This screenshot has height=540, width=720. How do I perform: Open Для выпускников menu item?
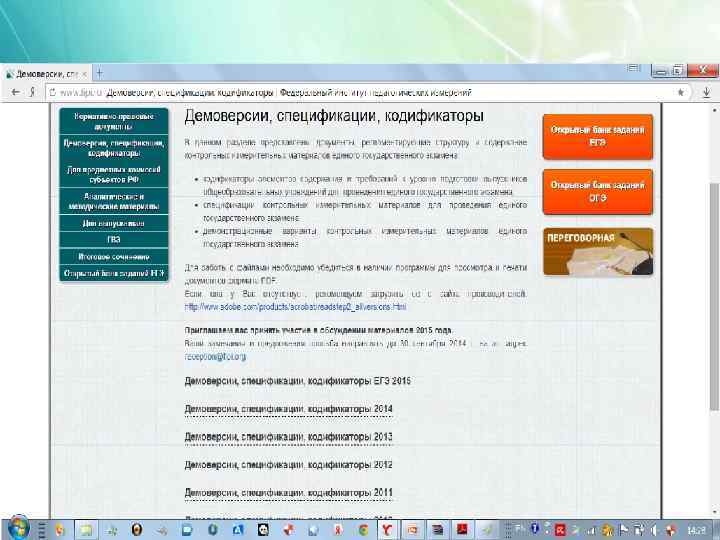coord(114,223)
